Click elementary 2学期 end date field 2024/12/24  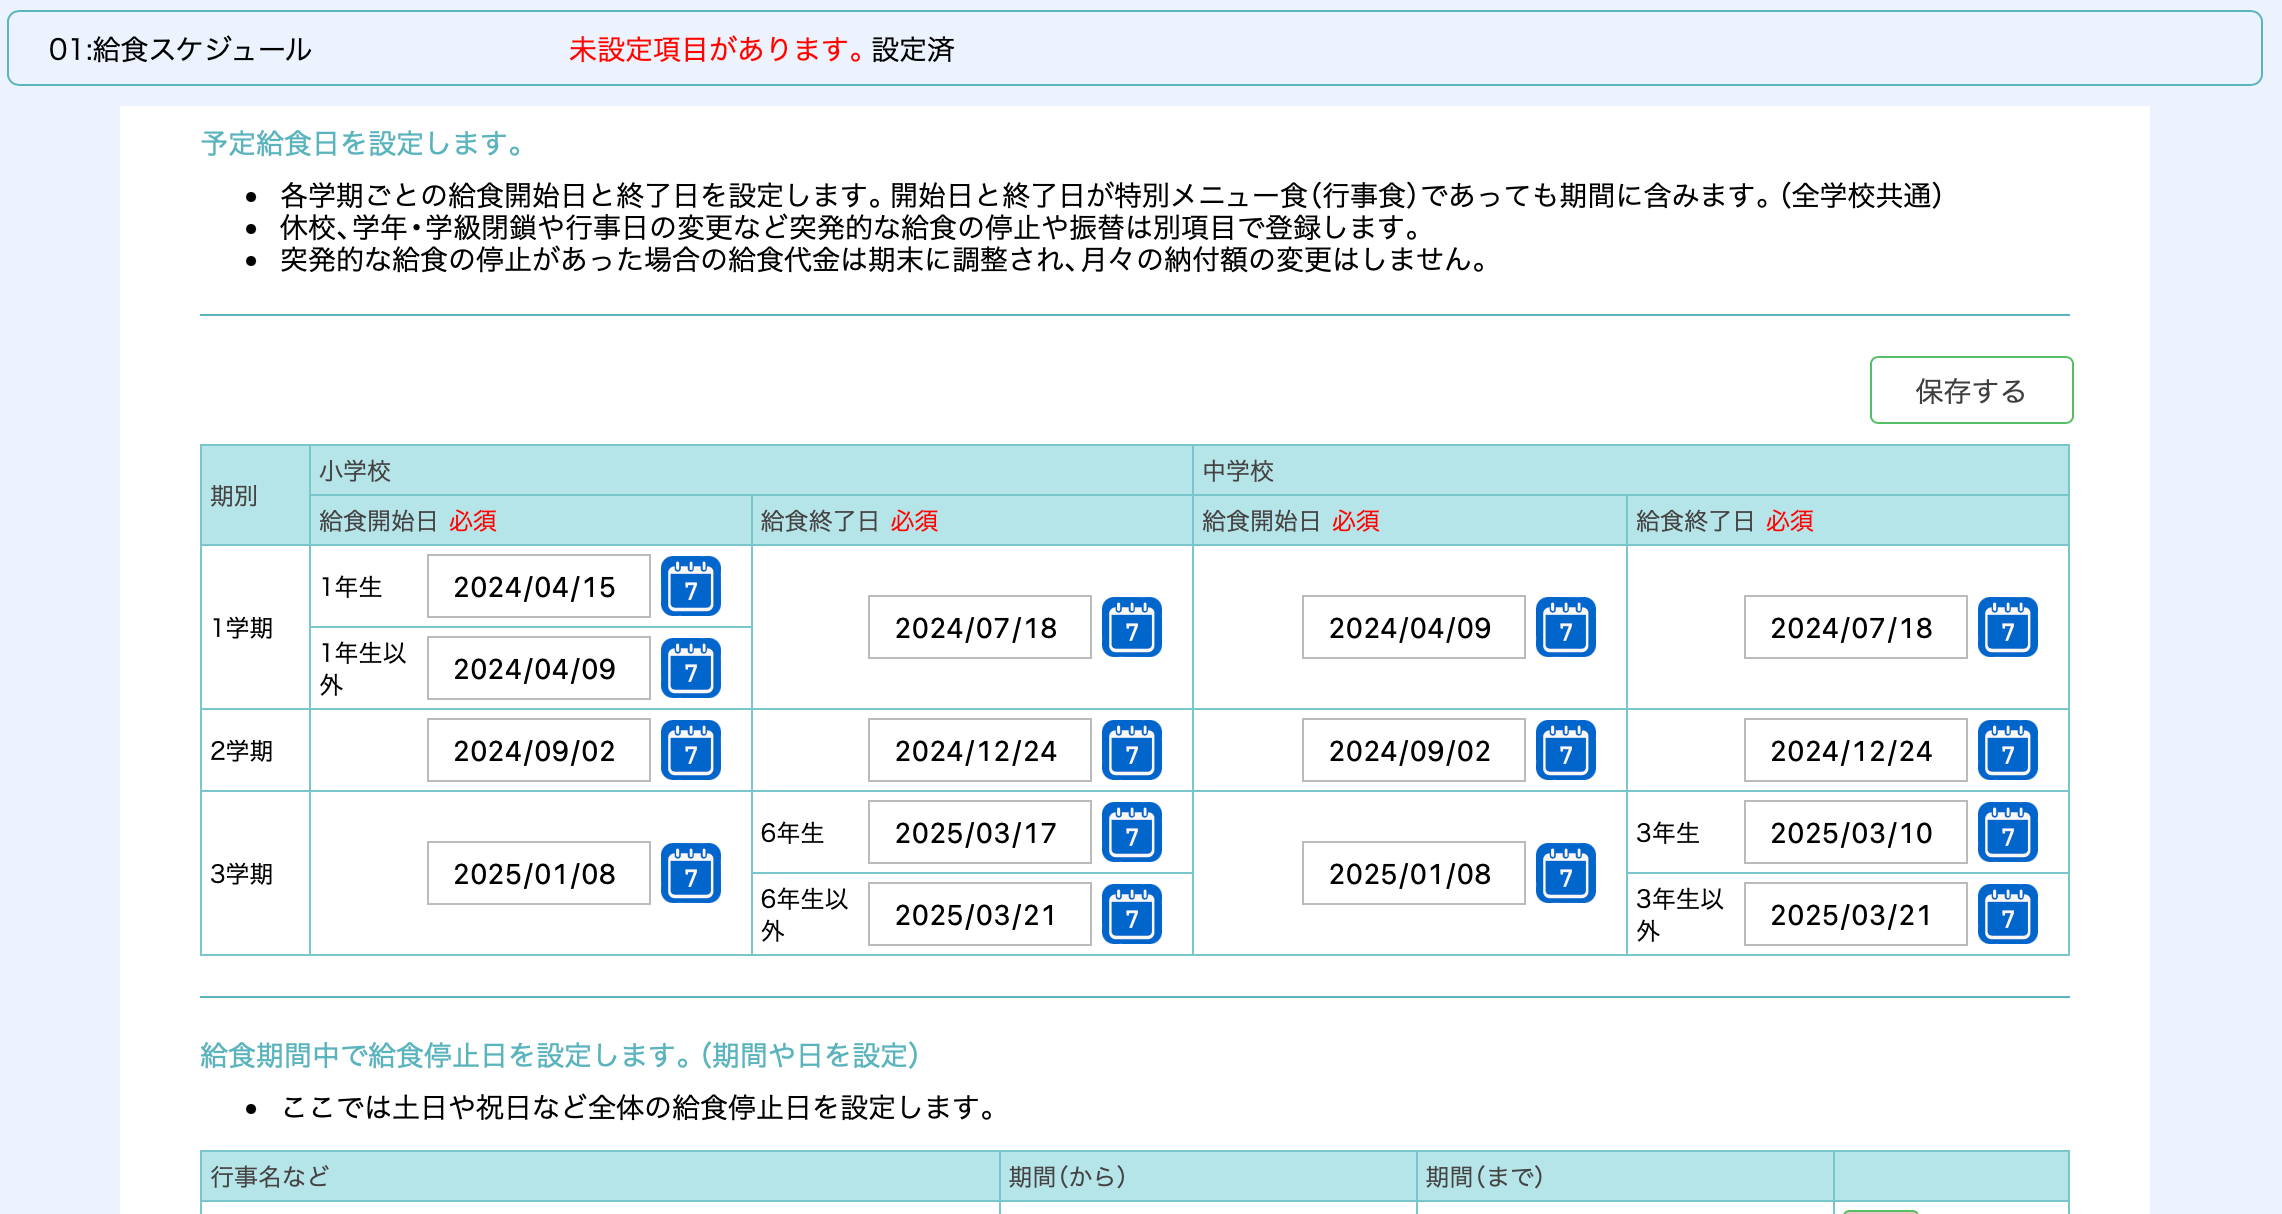coord(978,751)
